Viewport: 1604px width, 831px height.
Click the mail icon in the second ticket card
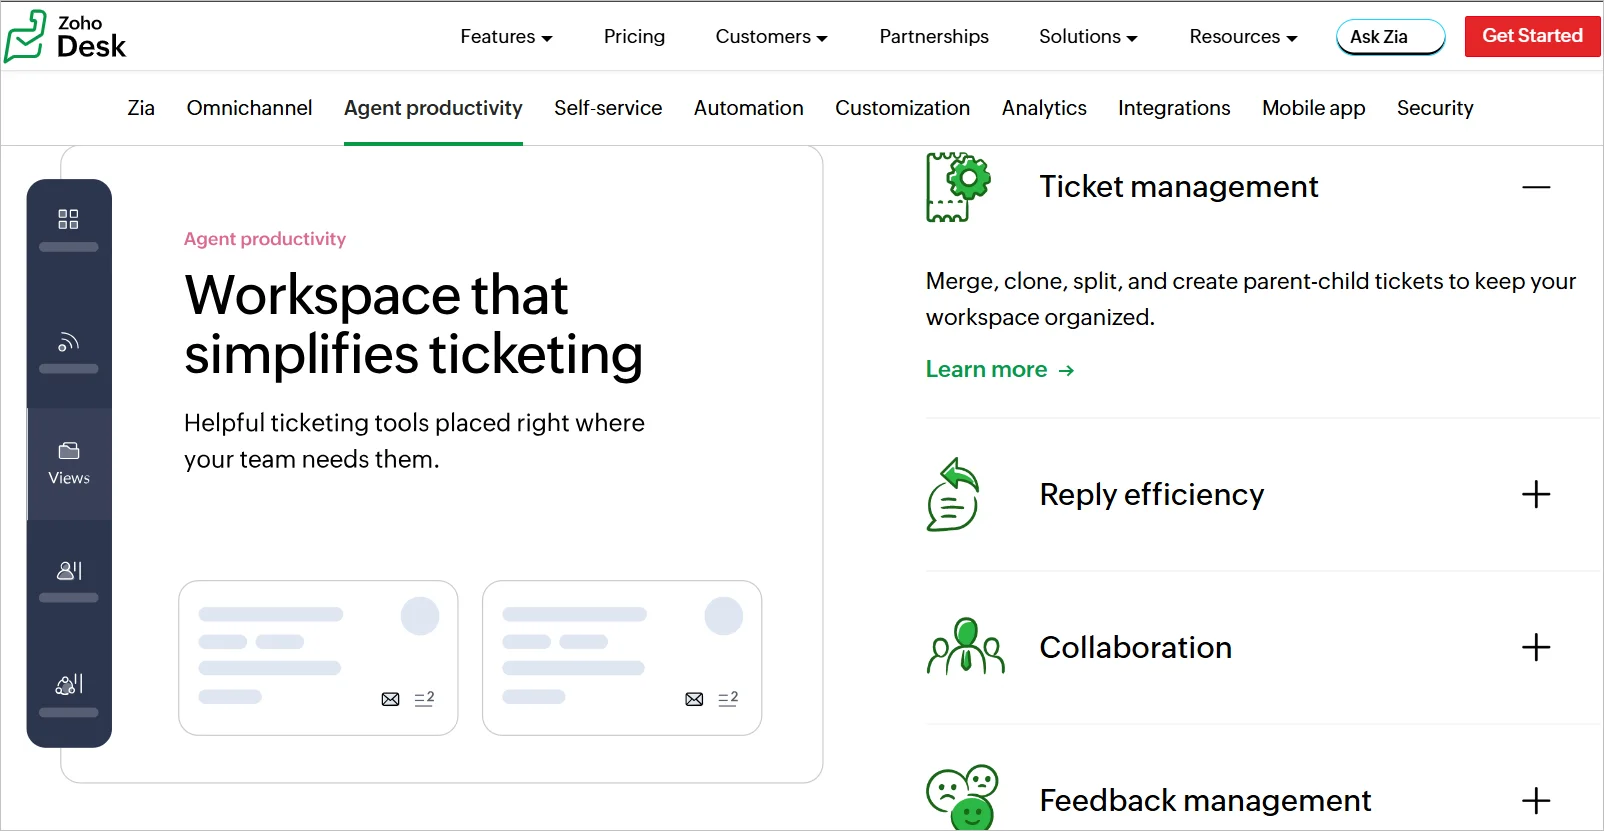click(x=694, y=699)
